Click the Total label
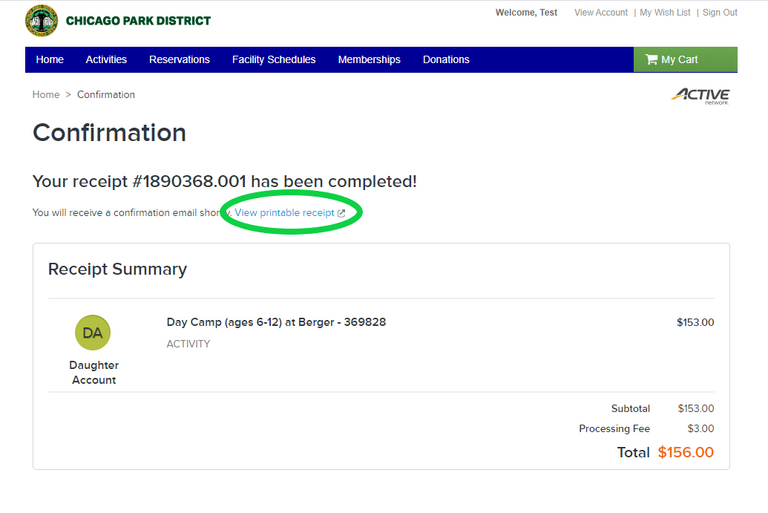Image resolution: width=768 pixels, height=513 pixels. [x=633, y=452]
